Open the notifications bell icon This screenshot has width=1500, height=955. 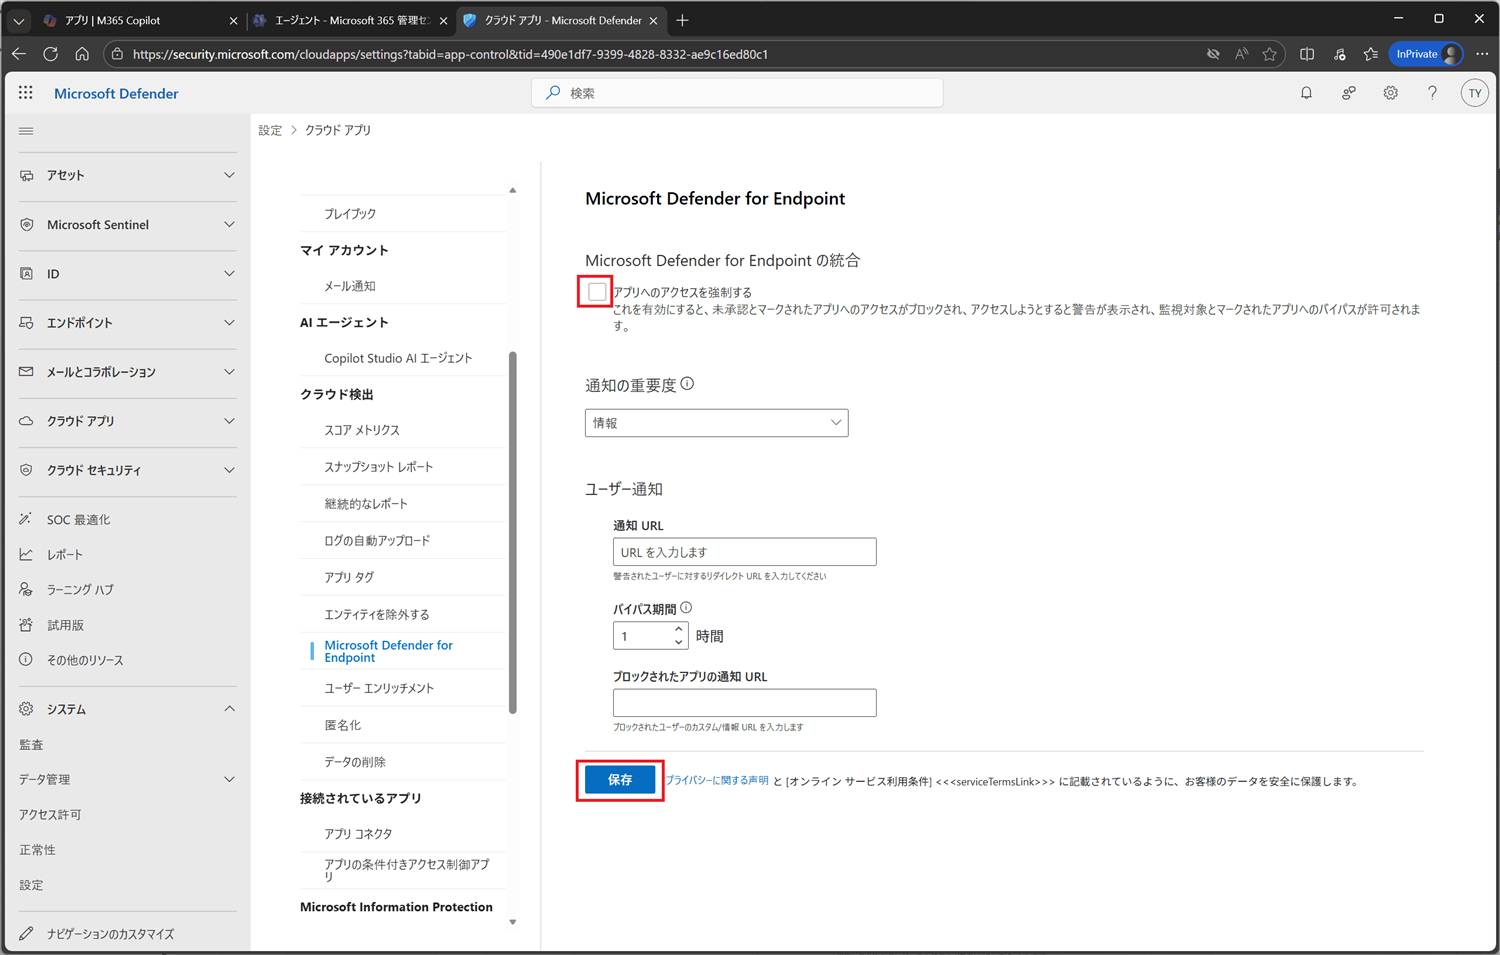[x=1306, y=93]
